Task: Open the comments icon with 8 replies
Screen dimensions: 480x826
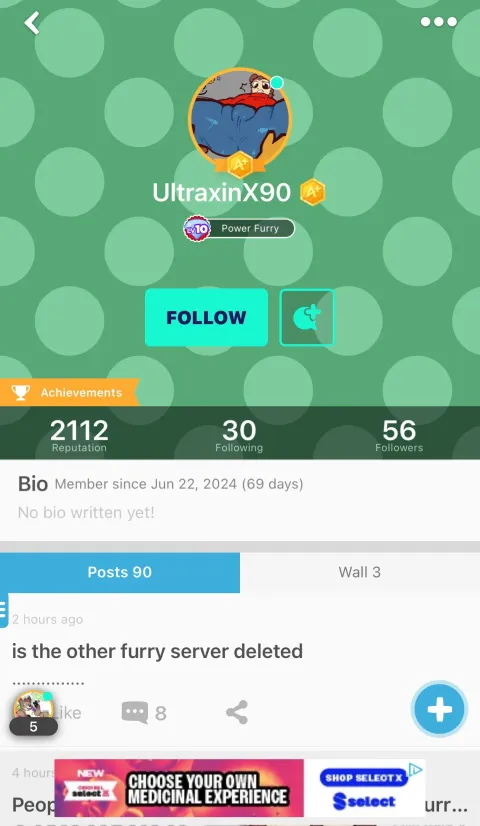Action: click(x=144, y=713)
